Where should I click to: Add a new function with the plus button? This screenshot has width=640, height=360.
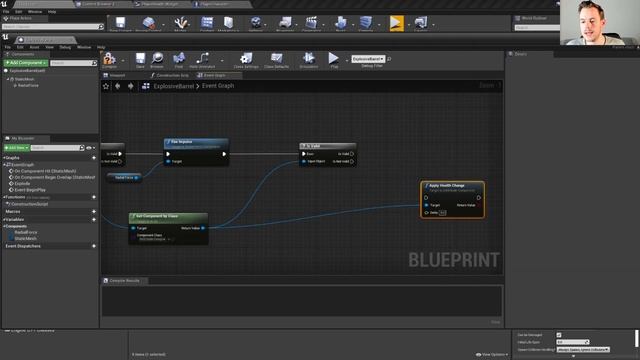click(94, 197)
